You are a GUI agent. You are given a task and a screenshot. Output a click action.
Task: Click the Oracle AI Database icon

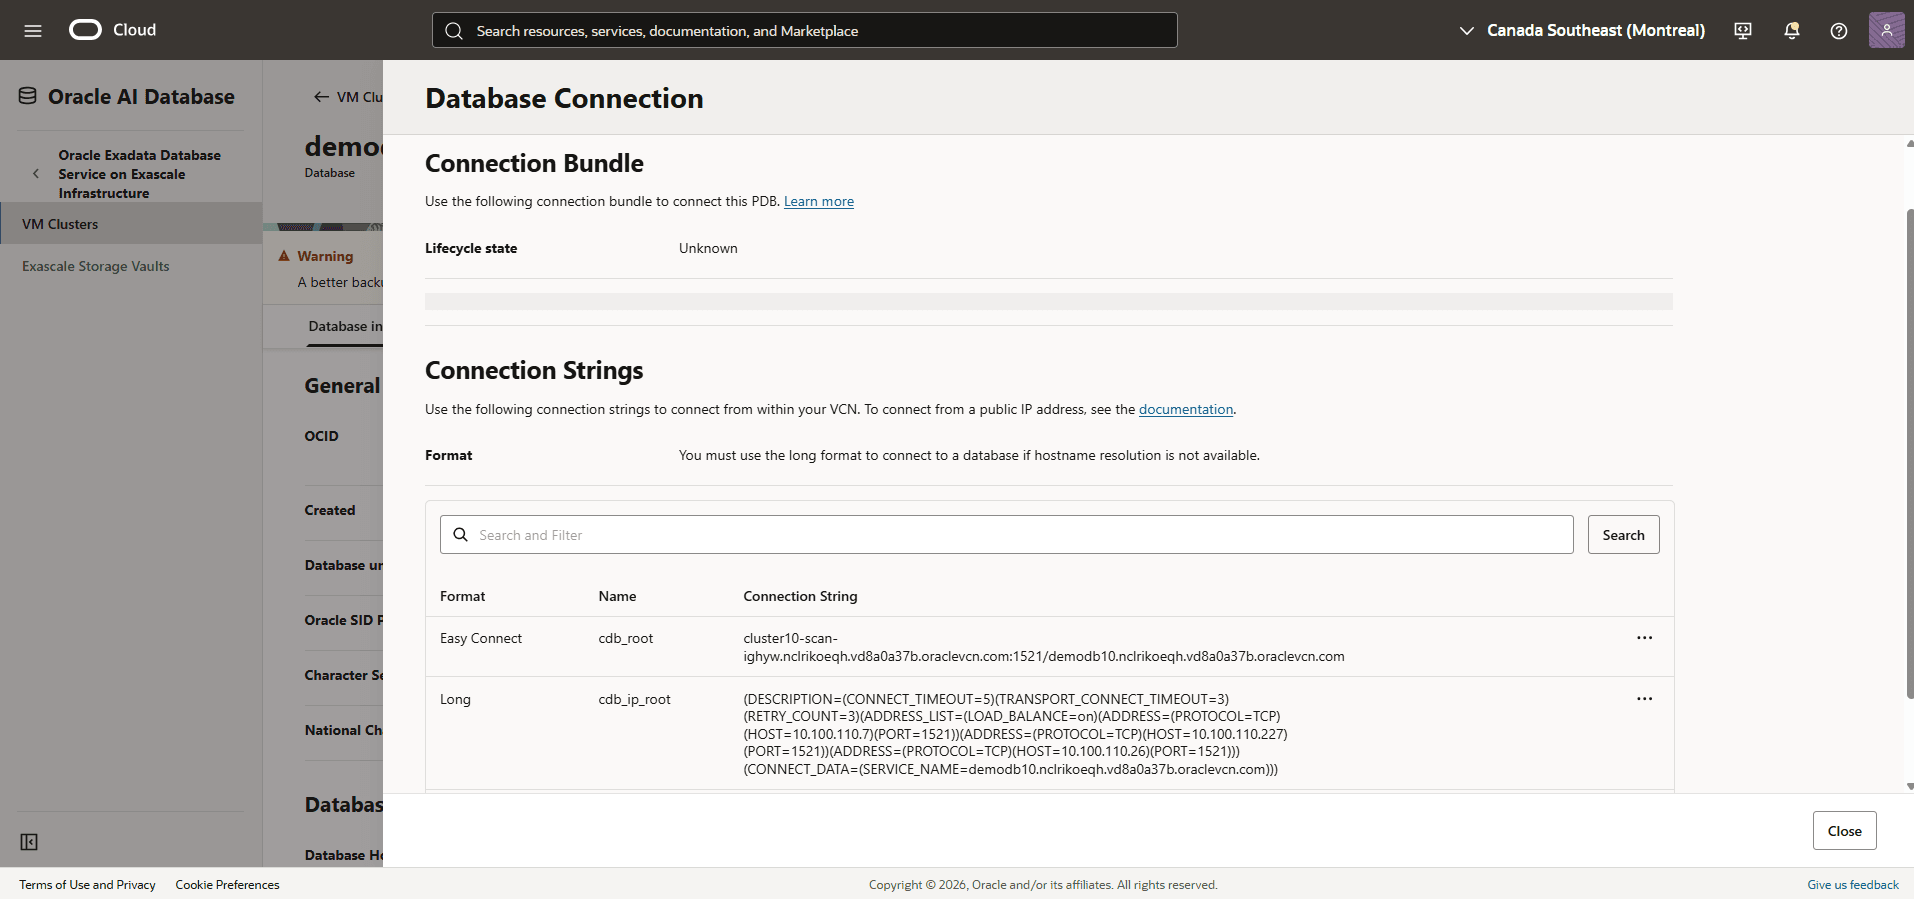(28, 96)
